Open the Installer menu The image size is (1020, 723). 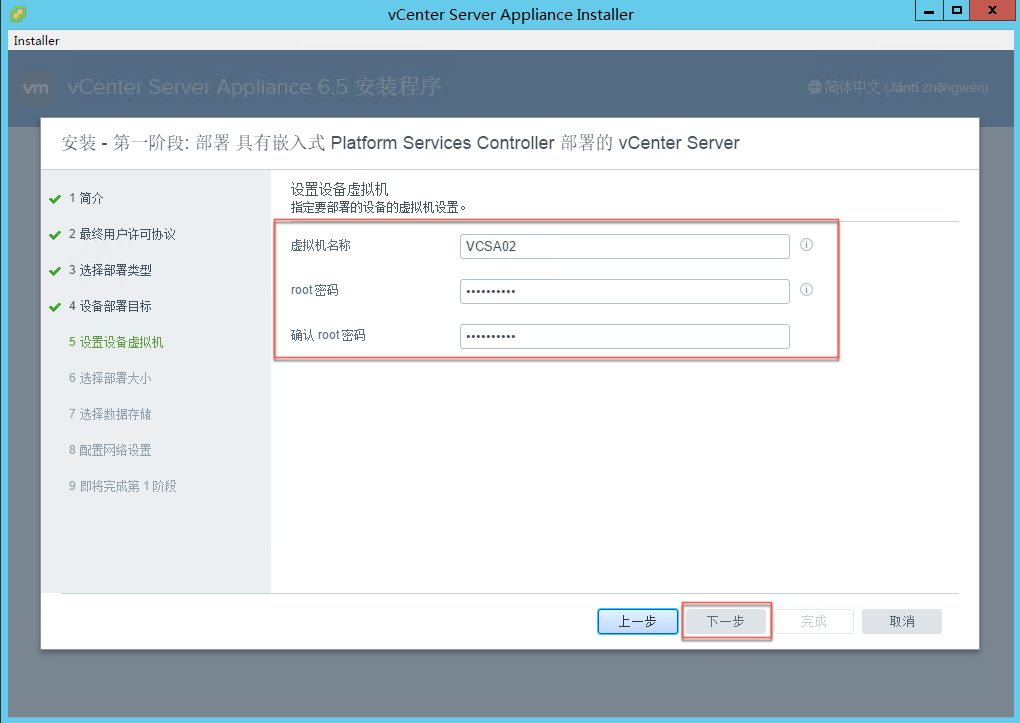(x=36, y=40)
